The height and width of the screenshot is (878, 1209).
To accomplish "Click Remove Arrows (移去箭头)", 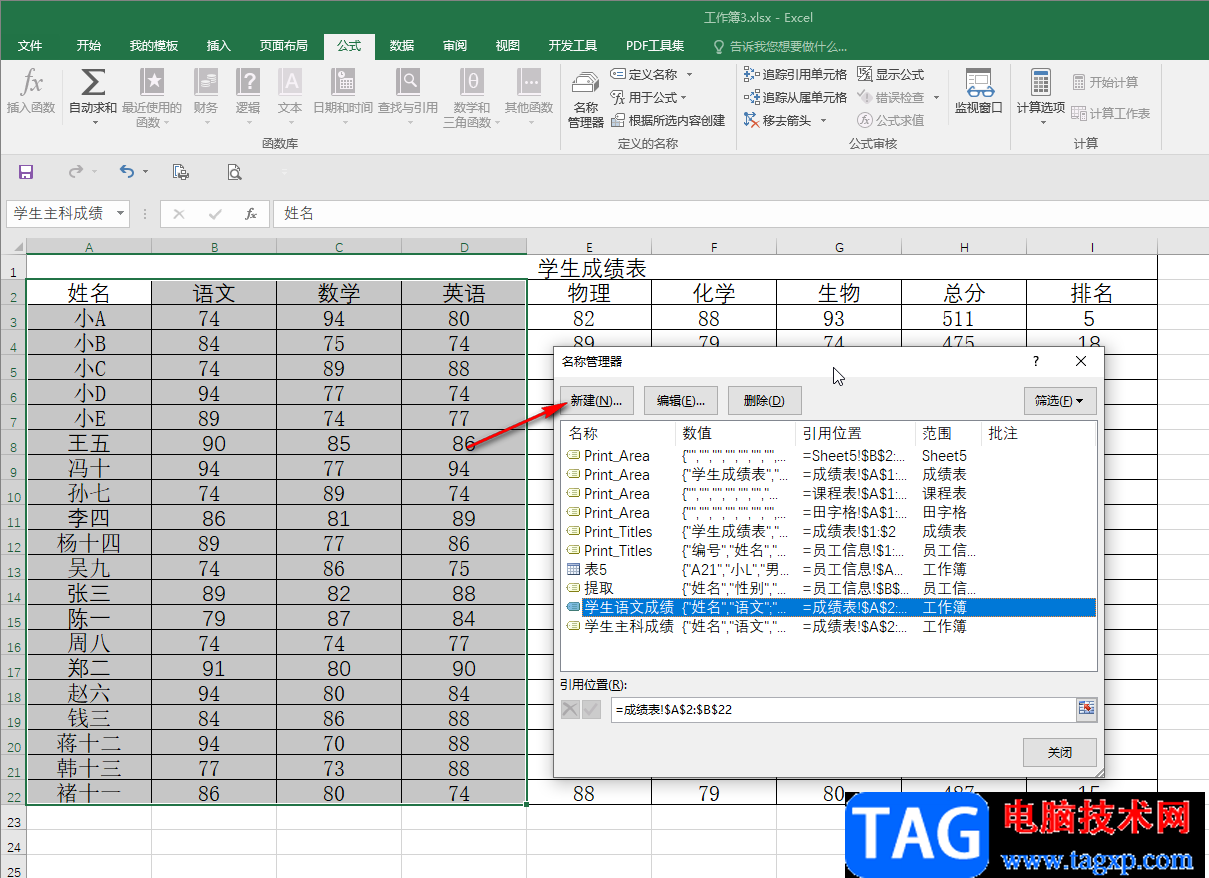I will pos(779,120).
